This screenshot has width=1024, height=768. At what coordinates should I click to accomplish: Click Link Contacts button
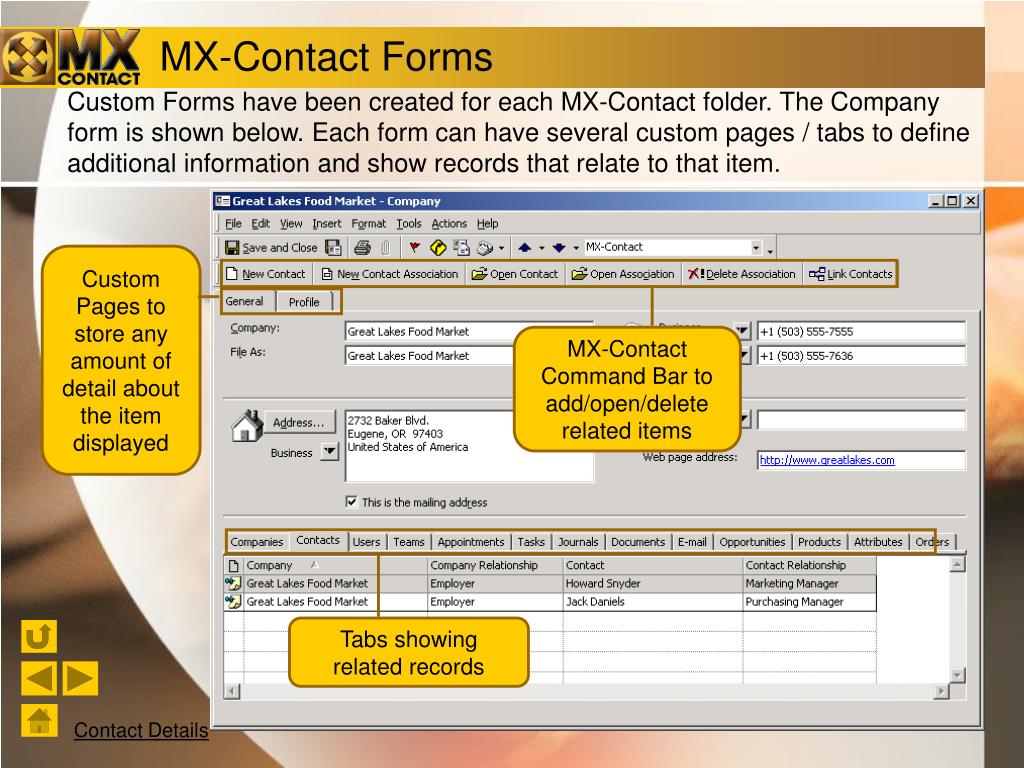click(851, 274)
